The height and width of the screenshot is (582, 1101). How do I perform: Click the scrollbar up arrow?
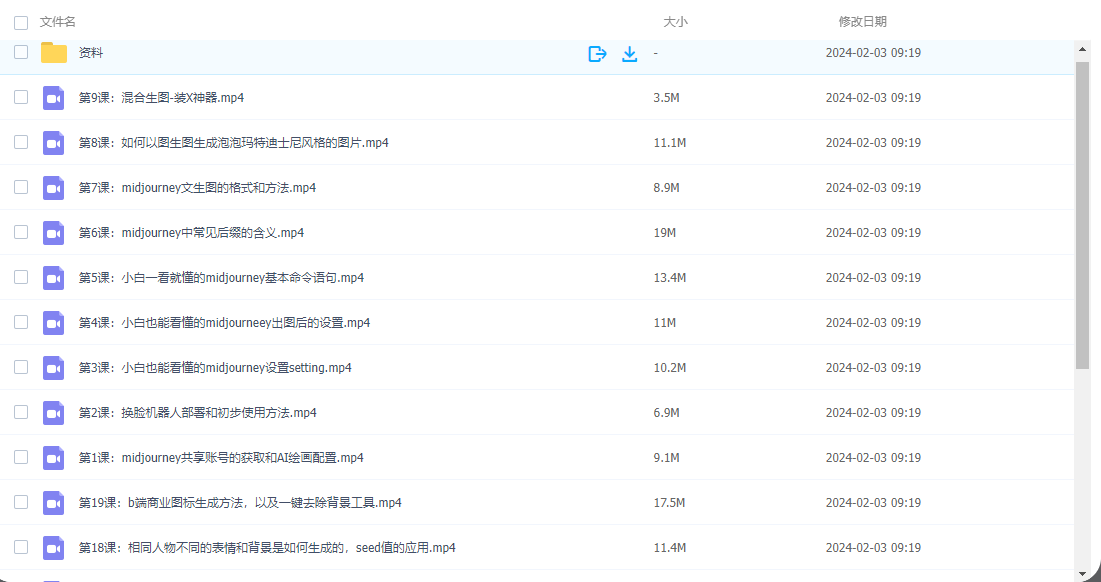1082,48
